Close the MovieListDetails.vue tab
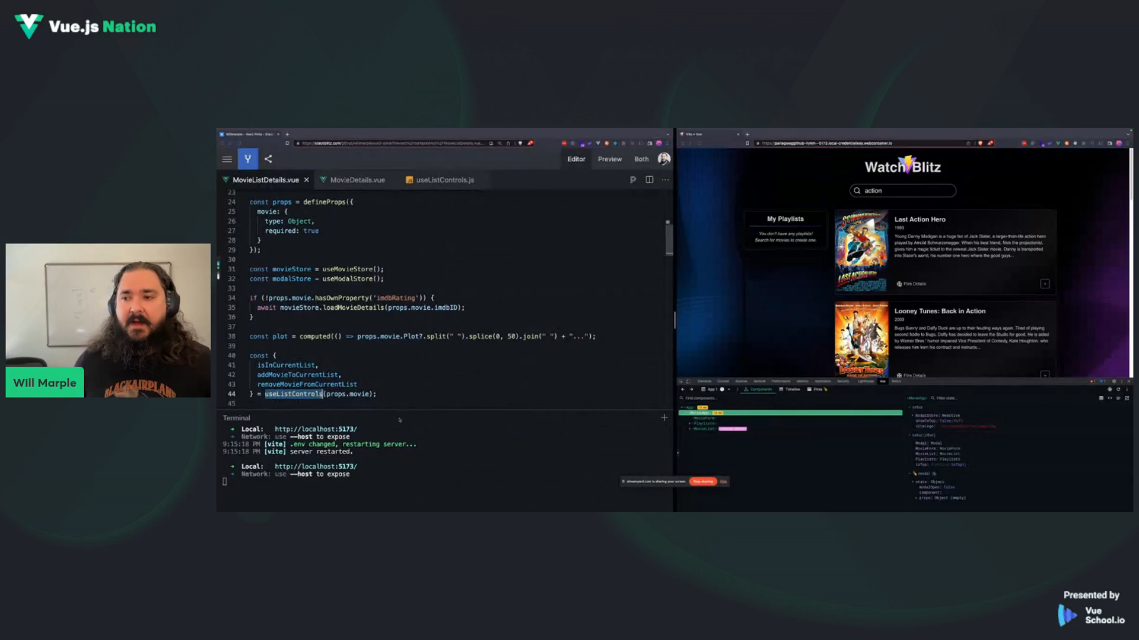 306,180
